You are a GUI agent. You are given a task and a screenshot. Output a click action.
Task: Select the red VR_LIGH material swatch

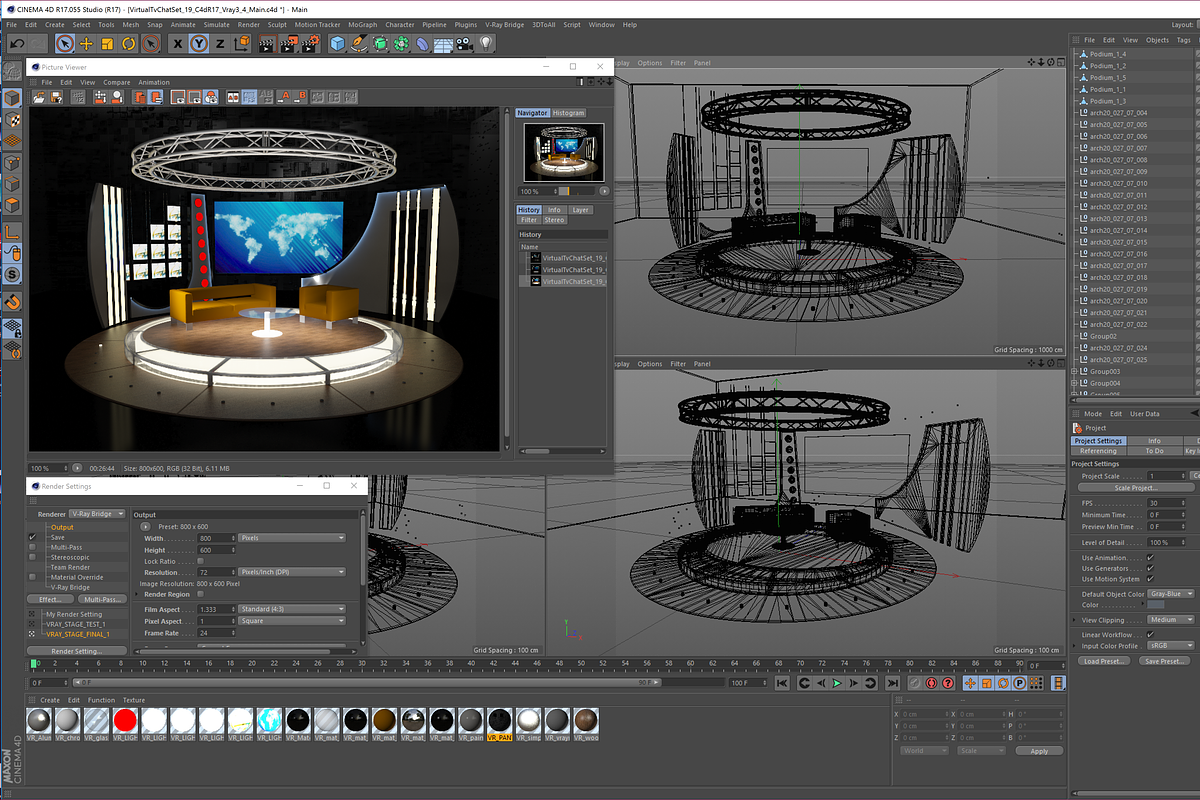[125, 720]
